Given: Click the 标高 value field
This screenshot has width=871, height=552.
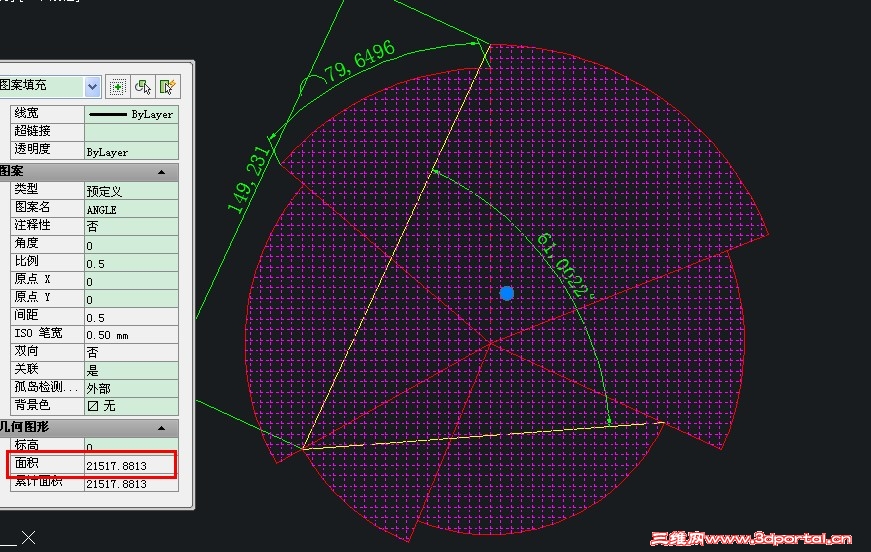Looking at the screenshot, I should click(131, 445).
